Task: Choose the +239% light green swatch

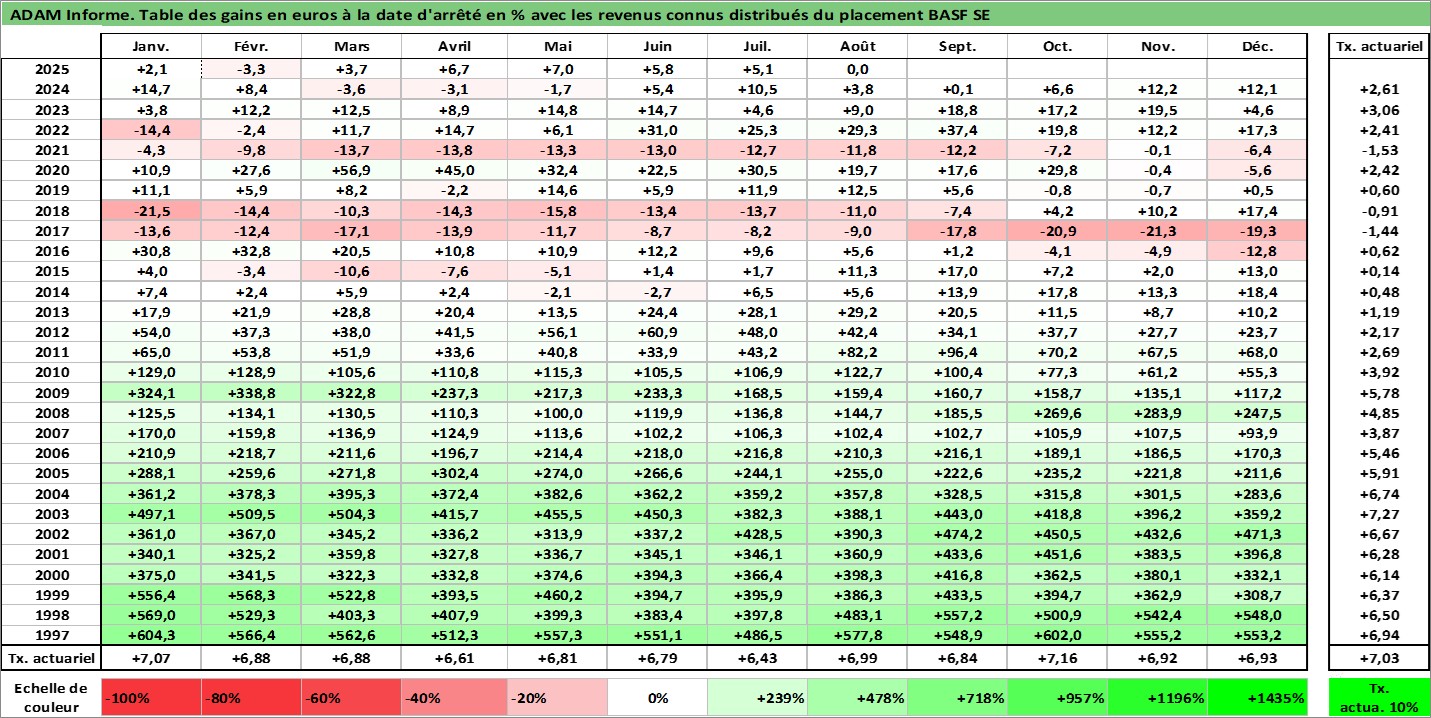Action: (x=757, y=698)
